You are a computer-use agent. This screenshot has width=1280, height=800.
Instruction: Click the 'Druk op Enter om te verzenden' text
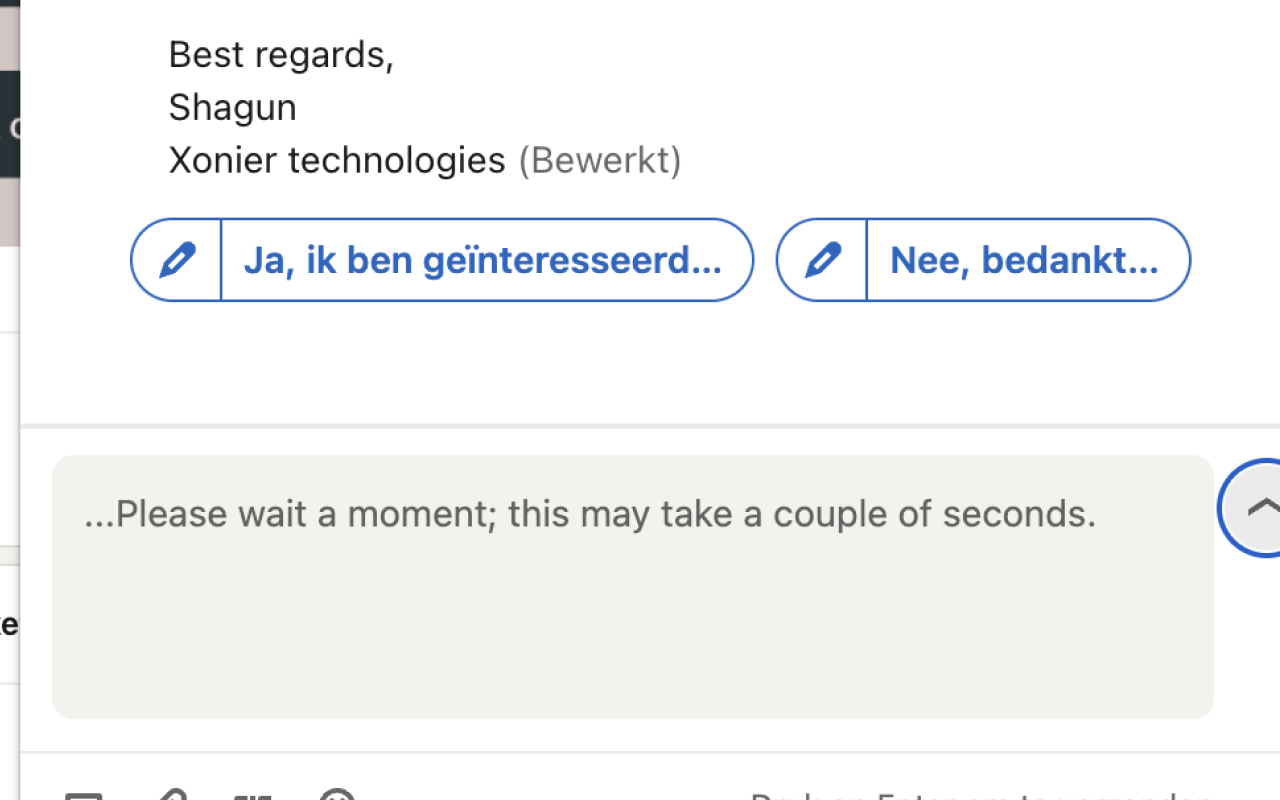[x=982, y=796]
